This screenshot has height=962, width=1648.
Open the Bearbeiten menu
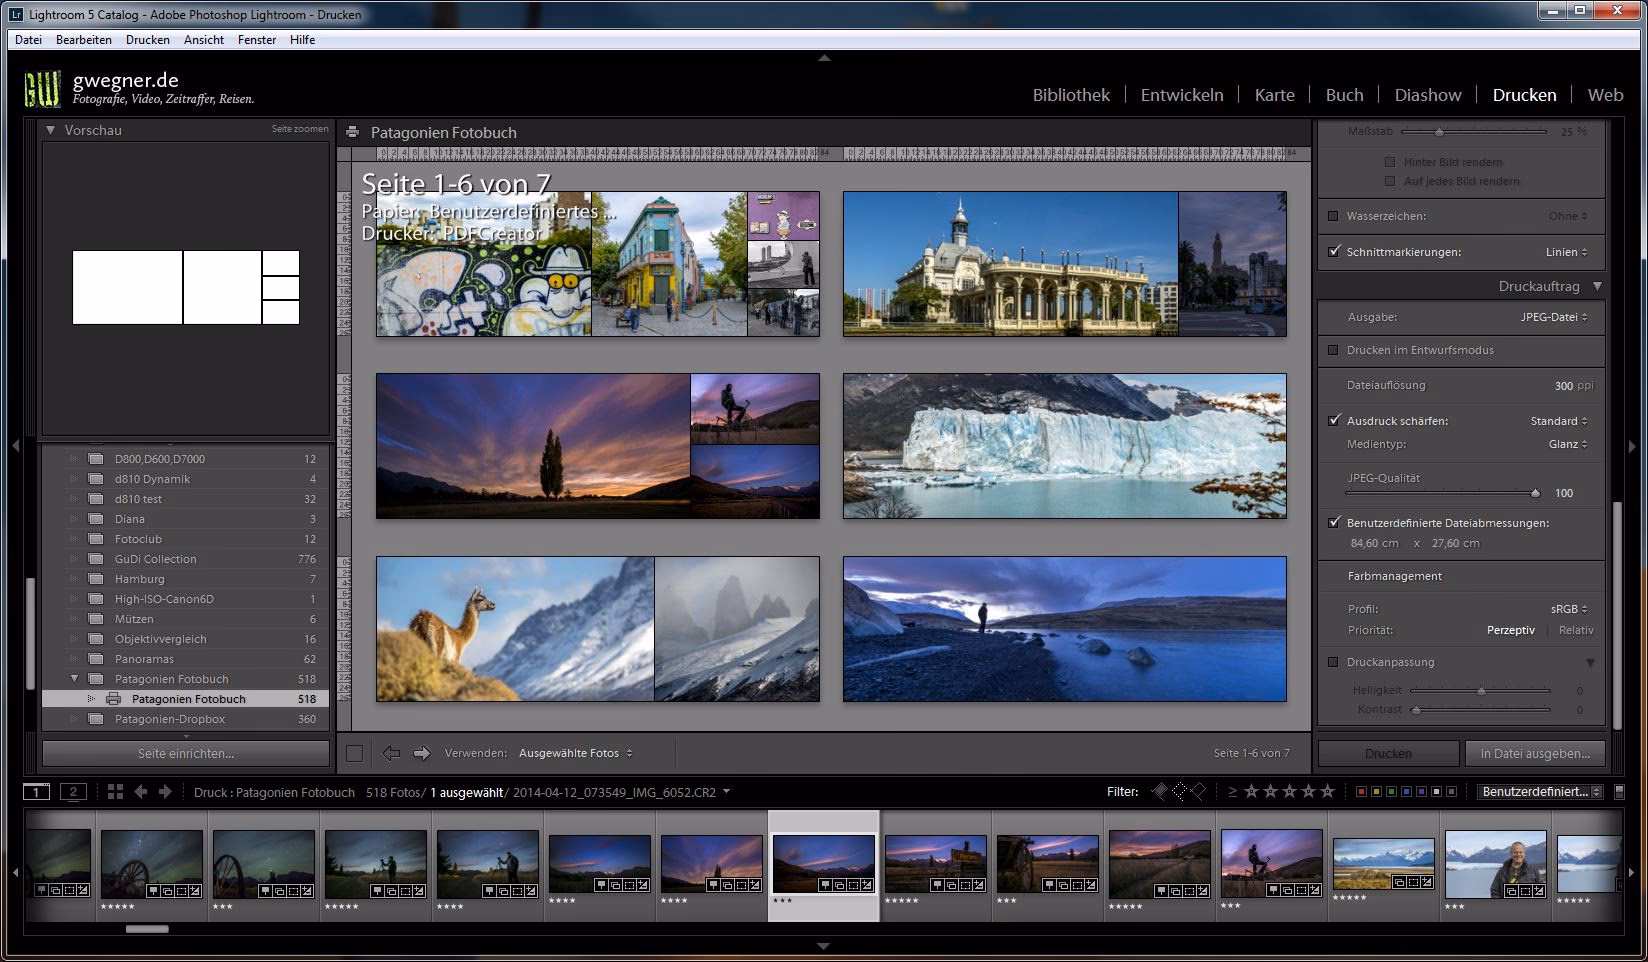84,40
